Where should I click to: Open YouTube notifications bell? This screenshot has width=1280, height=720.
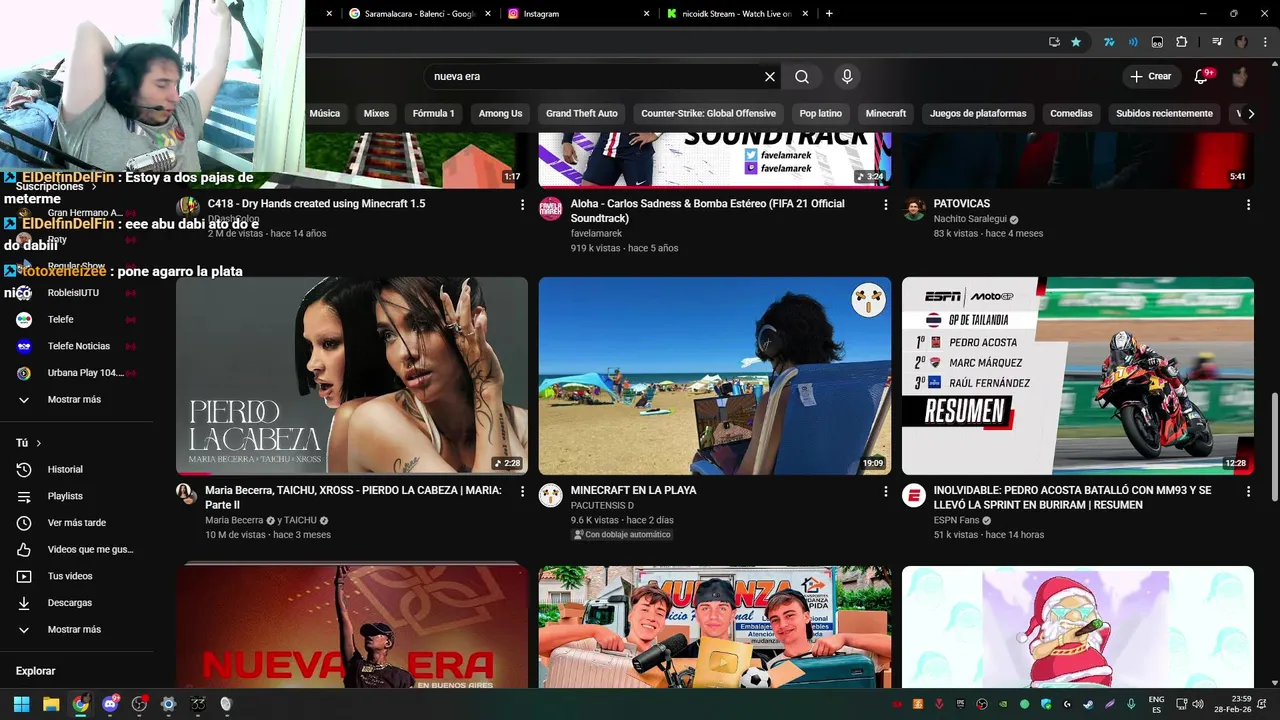(x=1202, y=77)
